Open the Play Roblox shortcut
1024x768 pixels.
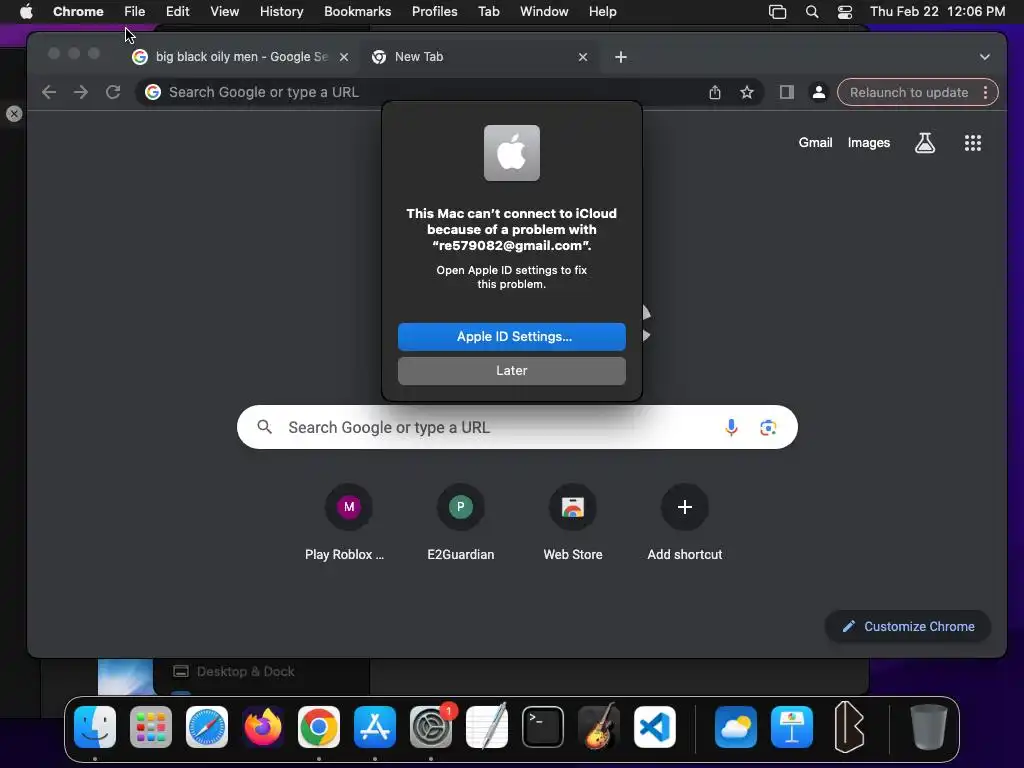tap(349, 522)
